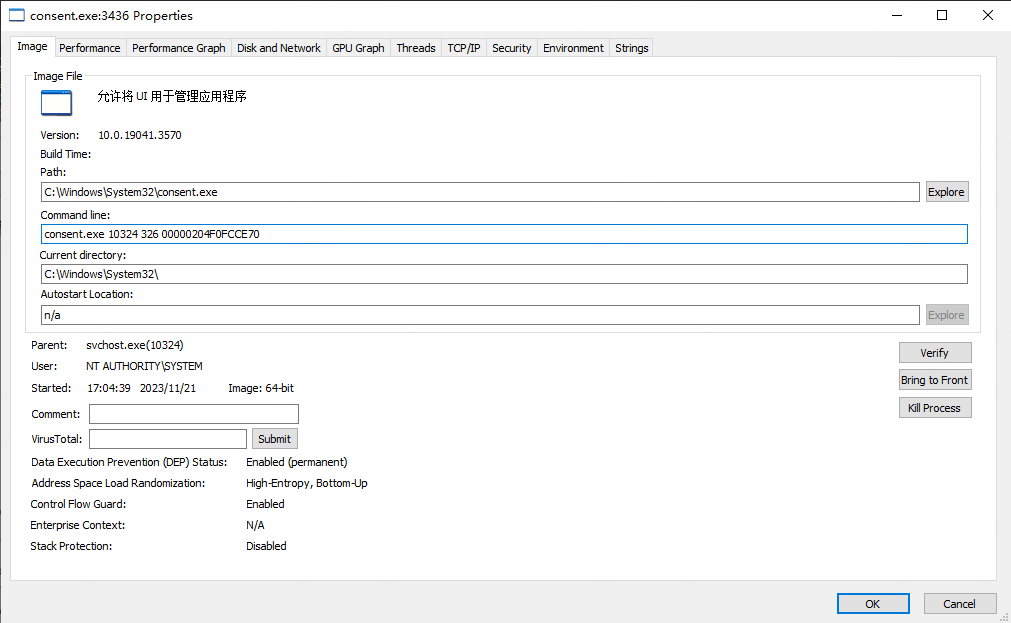1011x623 pixels.
Task: Click the Bring to Front button
Action: click(x=934, y=380)
